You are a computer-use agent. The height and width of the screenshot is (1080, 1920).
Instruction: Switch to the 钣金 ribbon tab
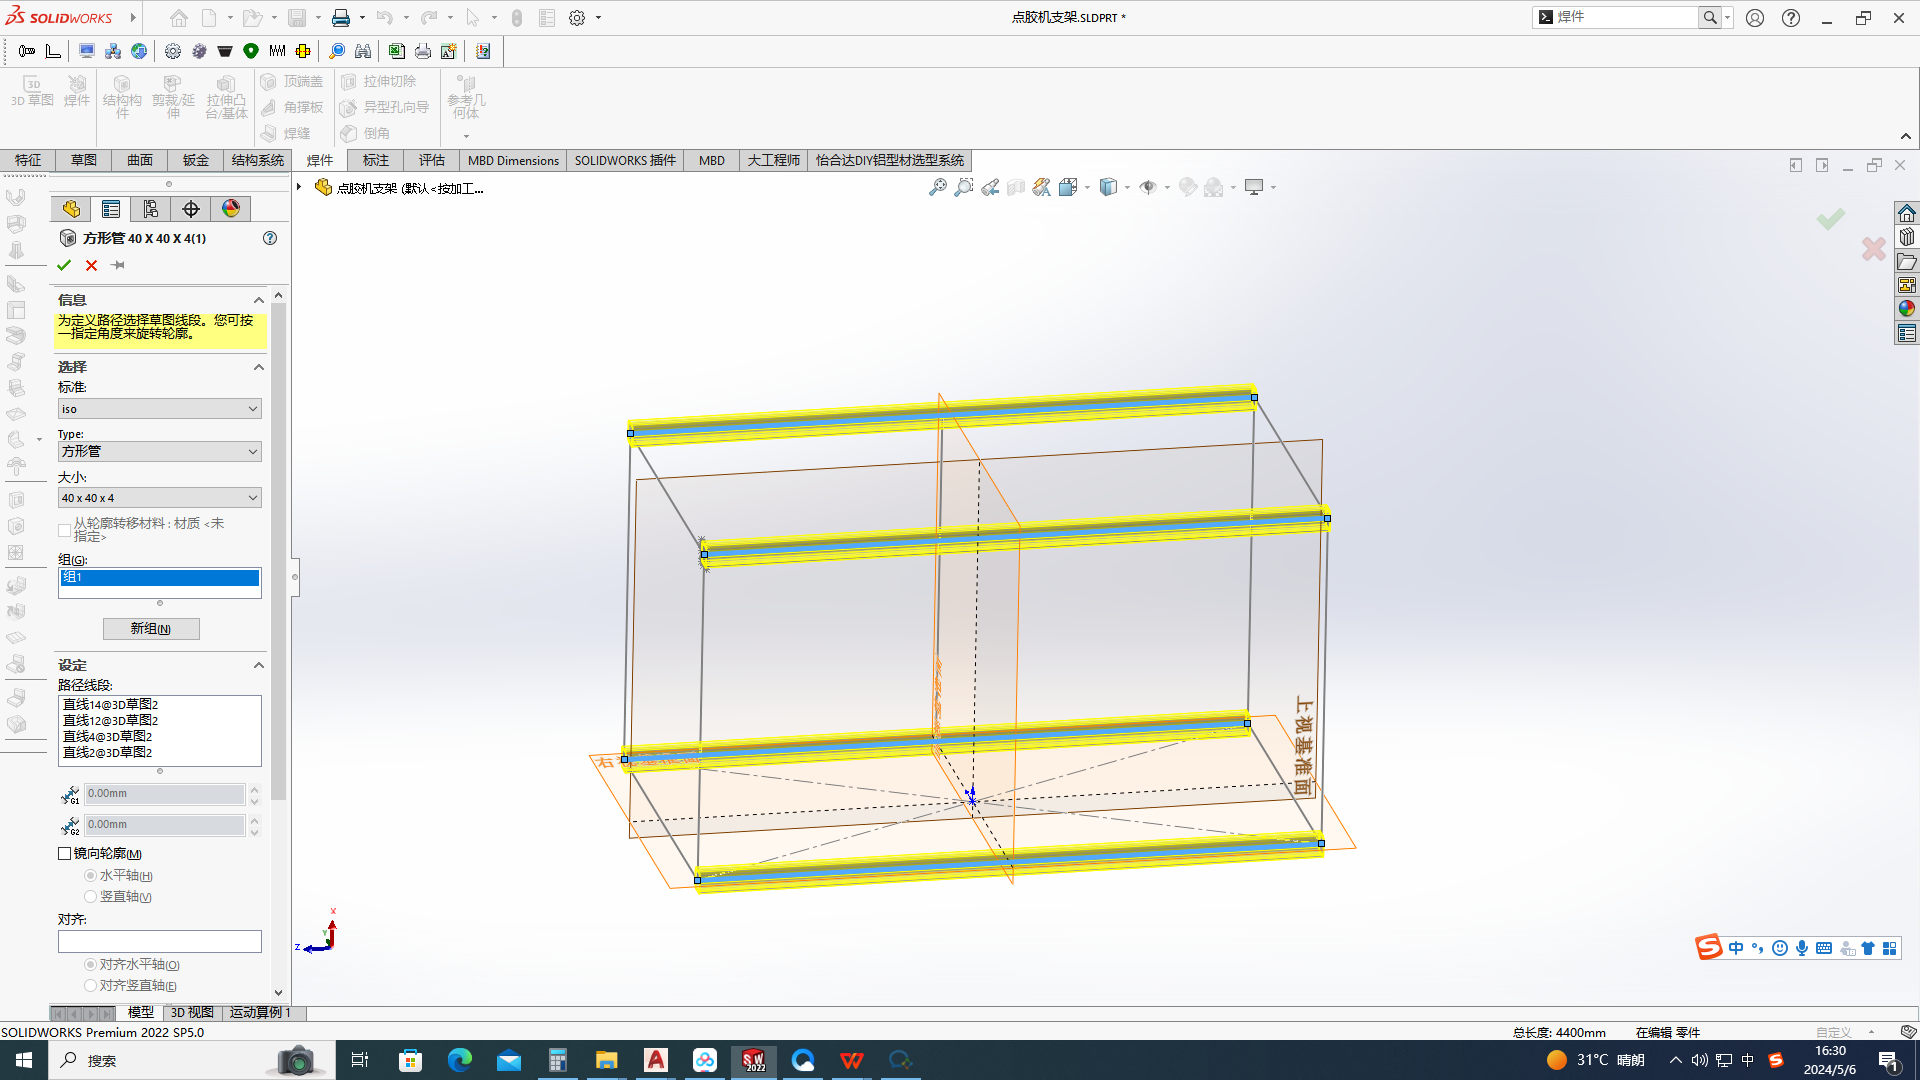[196, 160]
